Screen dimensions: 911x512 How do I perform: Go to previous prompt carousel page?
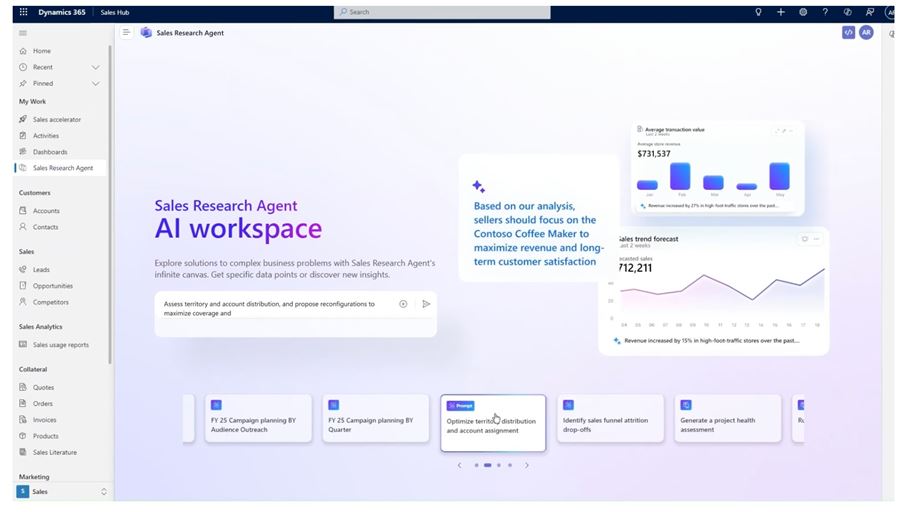460,465
